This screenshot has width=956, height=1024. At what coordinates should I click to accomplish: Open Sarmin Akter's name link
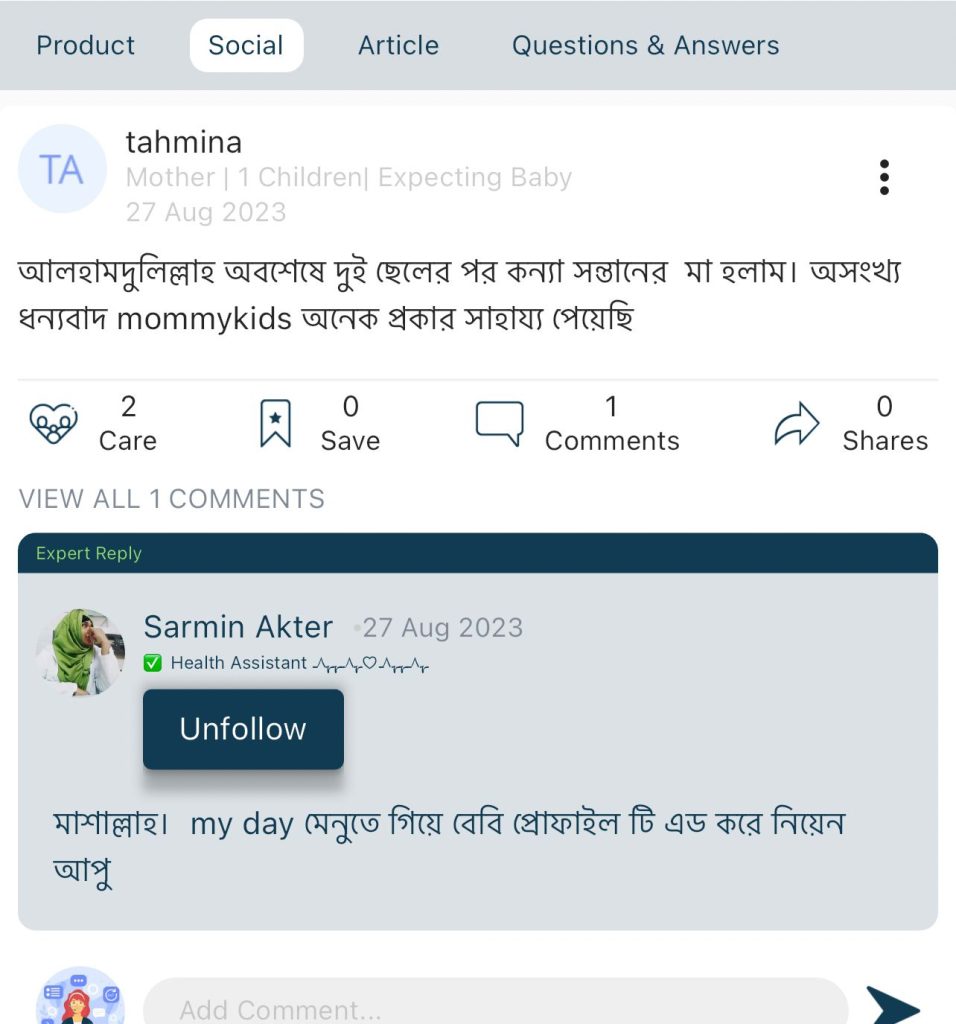(x=238, y=627)
